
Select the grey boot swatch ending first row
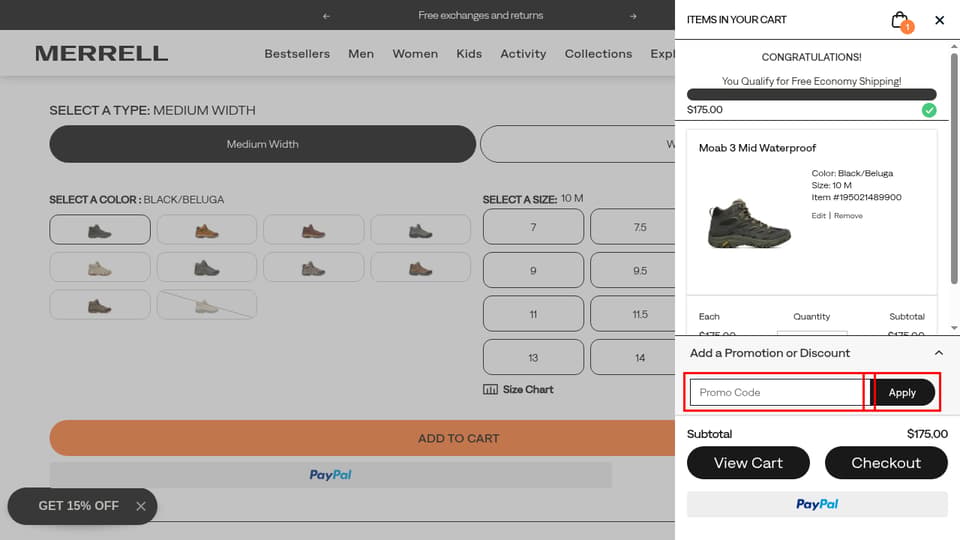click(421, 230)
